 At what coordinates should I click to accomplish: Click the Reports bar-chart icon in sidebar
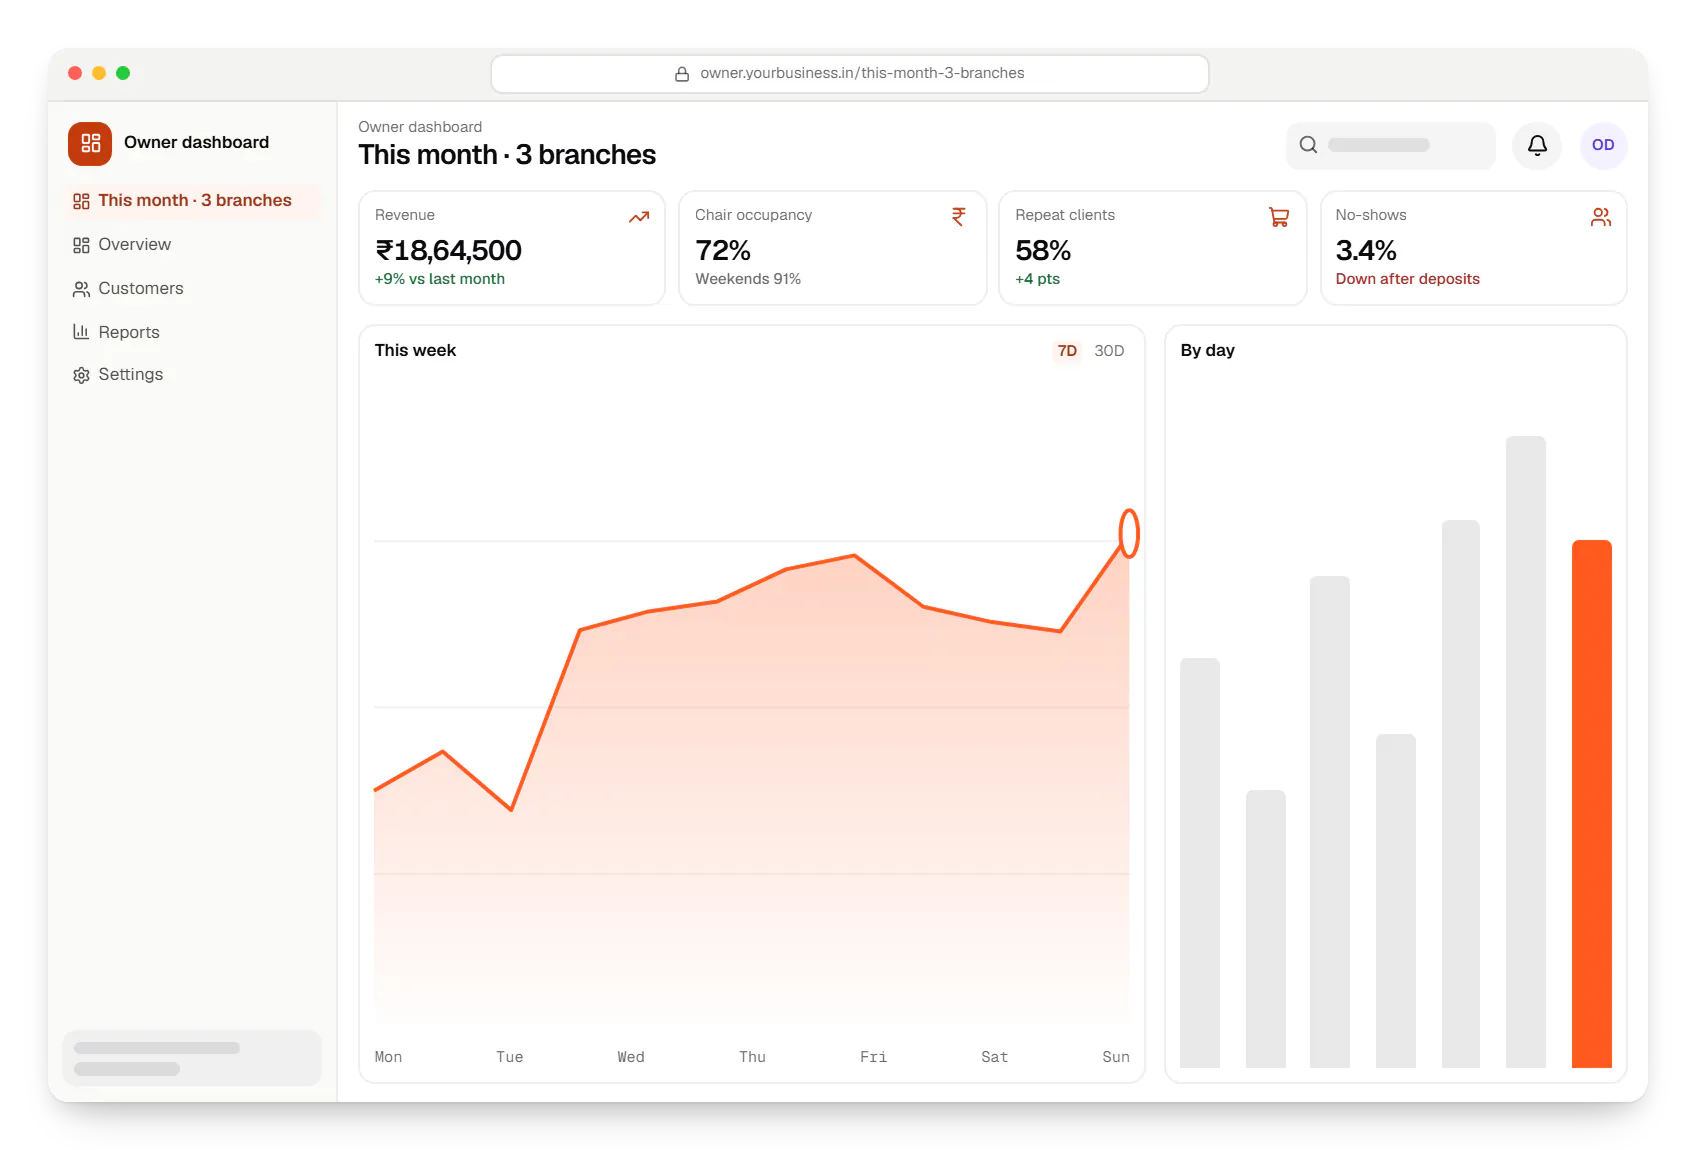click(81, 332)
